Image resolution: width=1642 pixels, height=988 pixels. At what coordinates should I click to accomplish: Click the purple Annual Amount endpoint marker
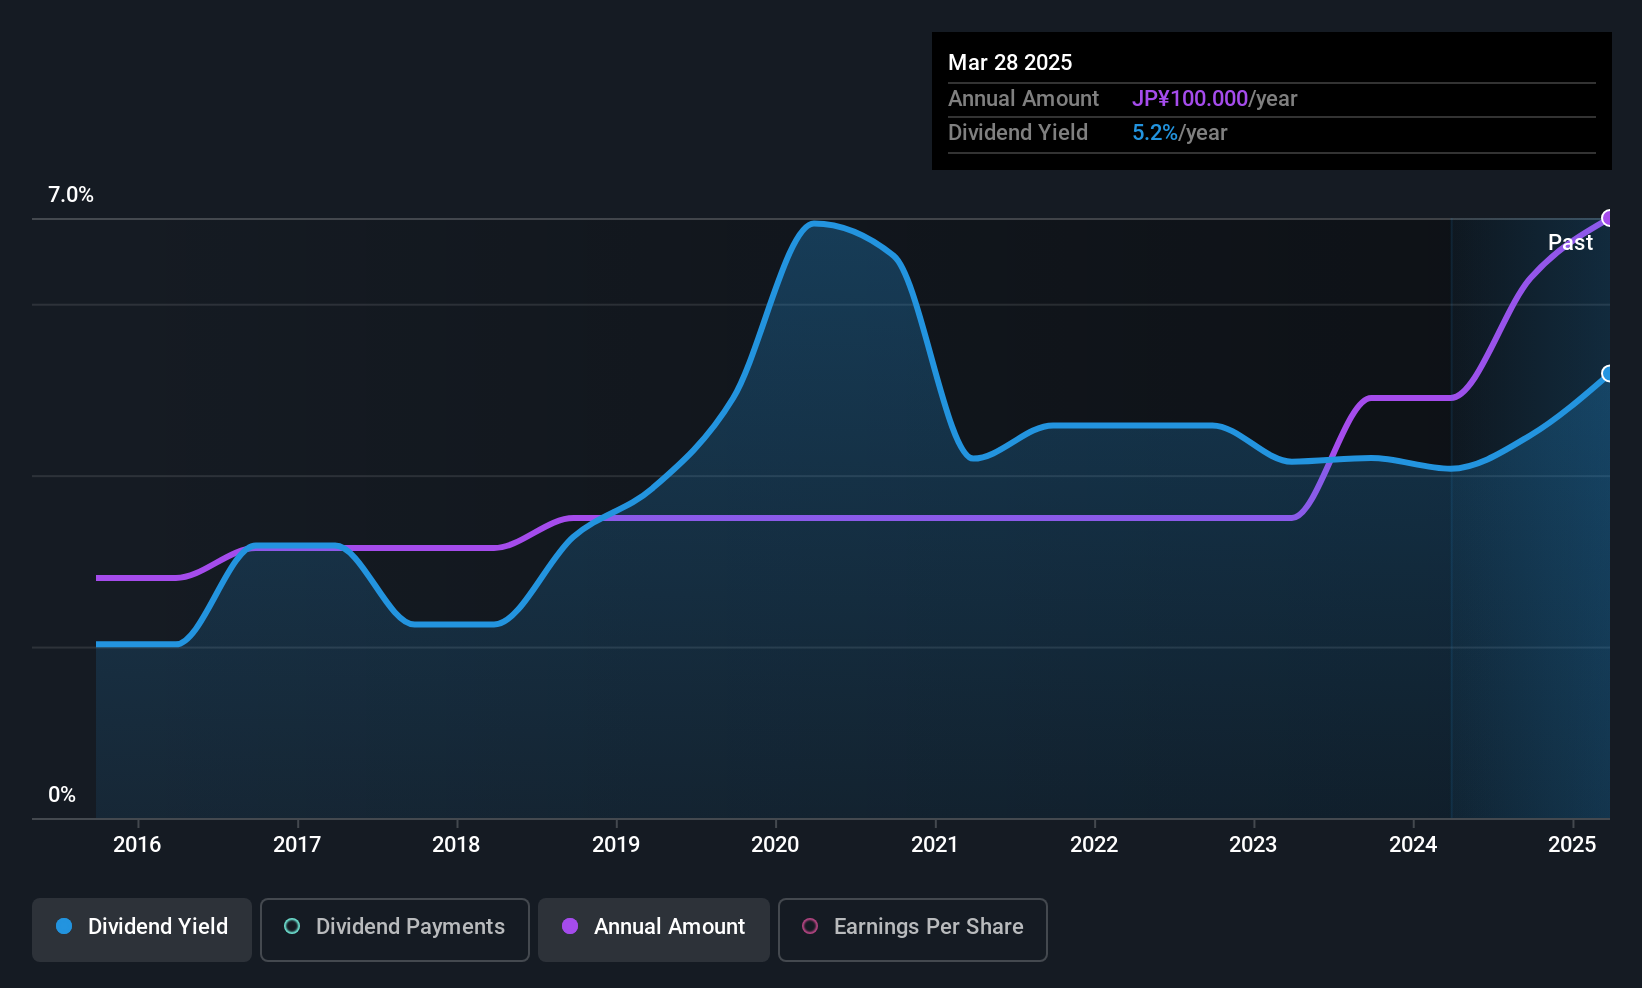[1608, 218]
